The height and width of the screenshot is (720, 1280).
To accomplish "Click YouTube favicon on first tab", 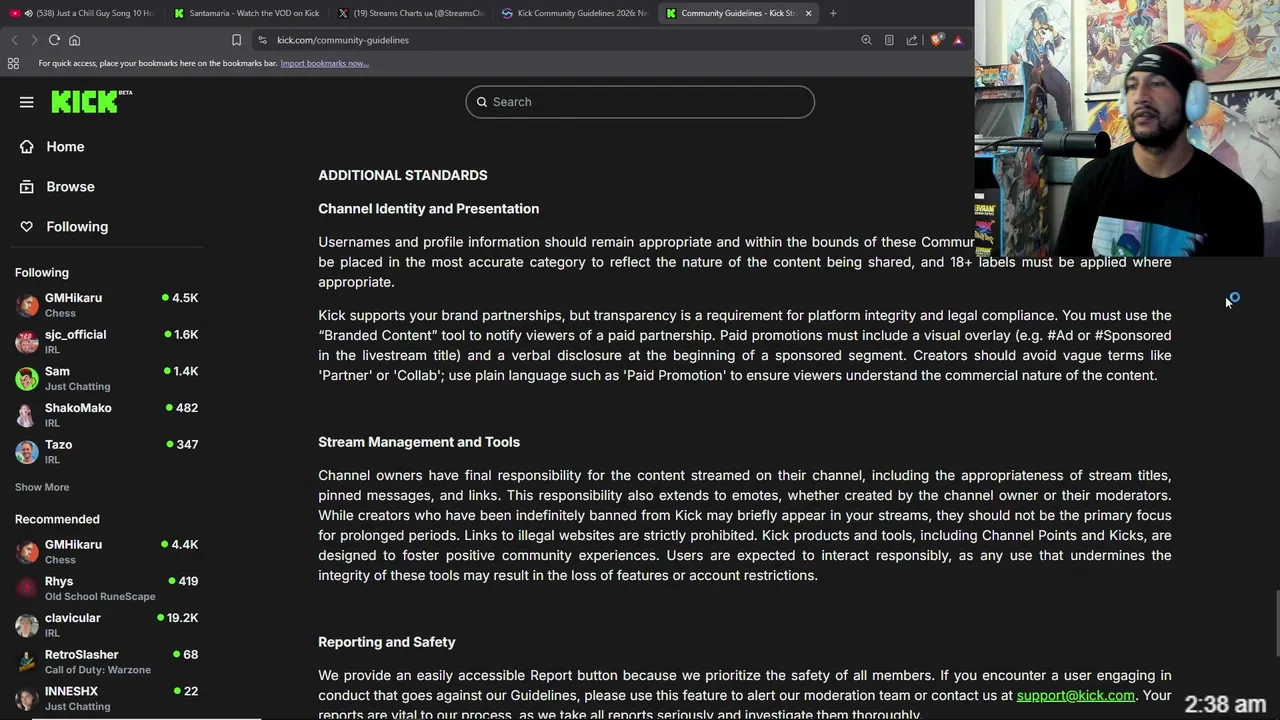I will click(15, 13).
